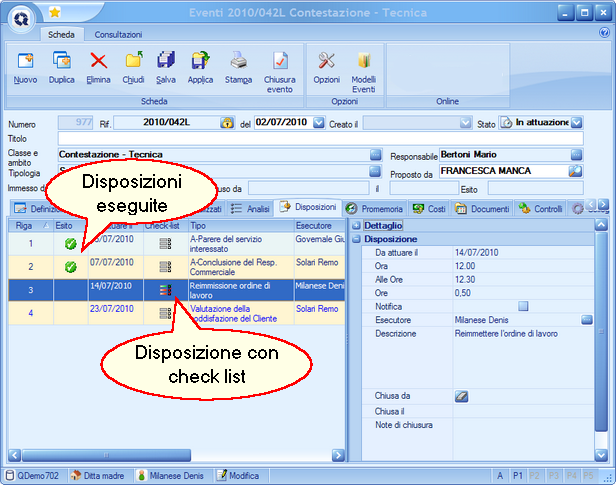Viewport: 616px width, 485px height.
Task: Duplicate the record with Duplica
Action: pyautogui.click(x=62, y=66)
